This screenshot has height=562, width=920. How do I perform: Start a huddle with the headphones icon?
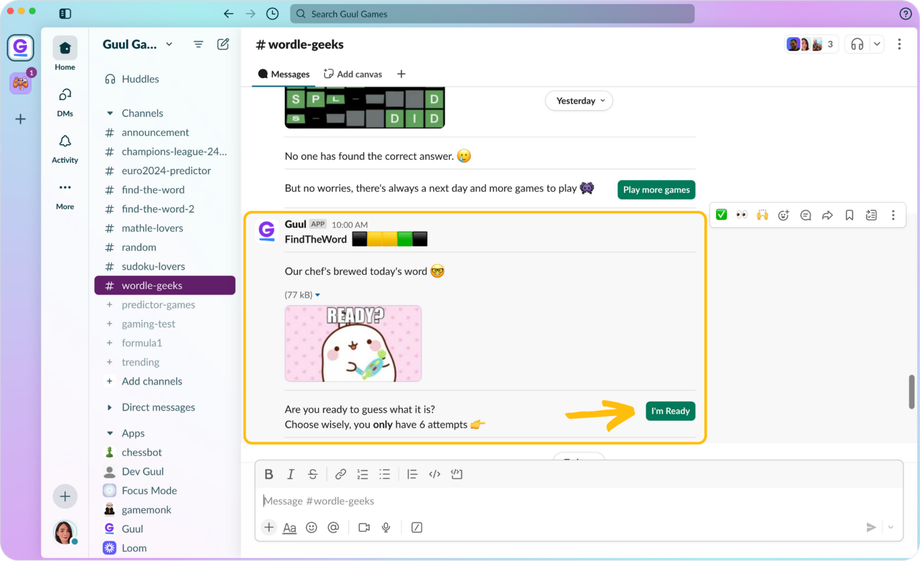click(857, 44)
